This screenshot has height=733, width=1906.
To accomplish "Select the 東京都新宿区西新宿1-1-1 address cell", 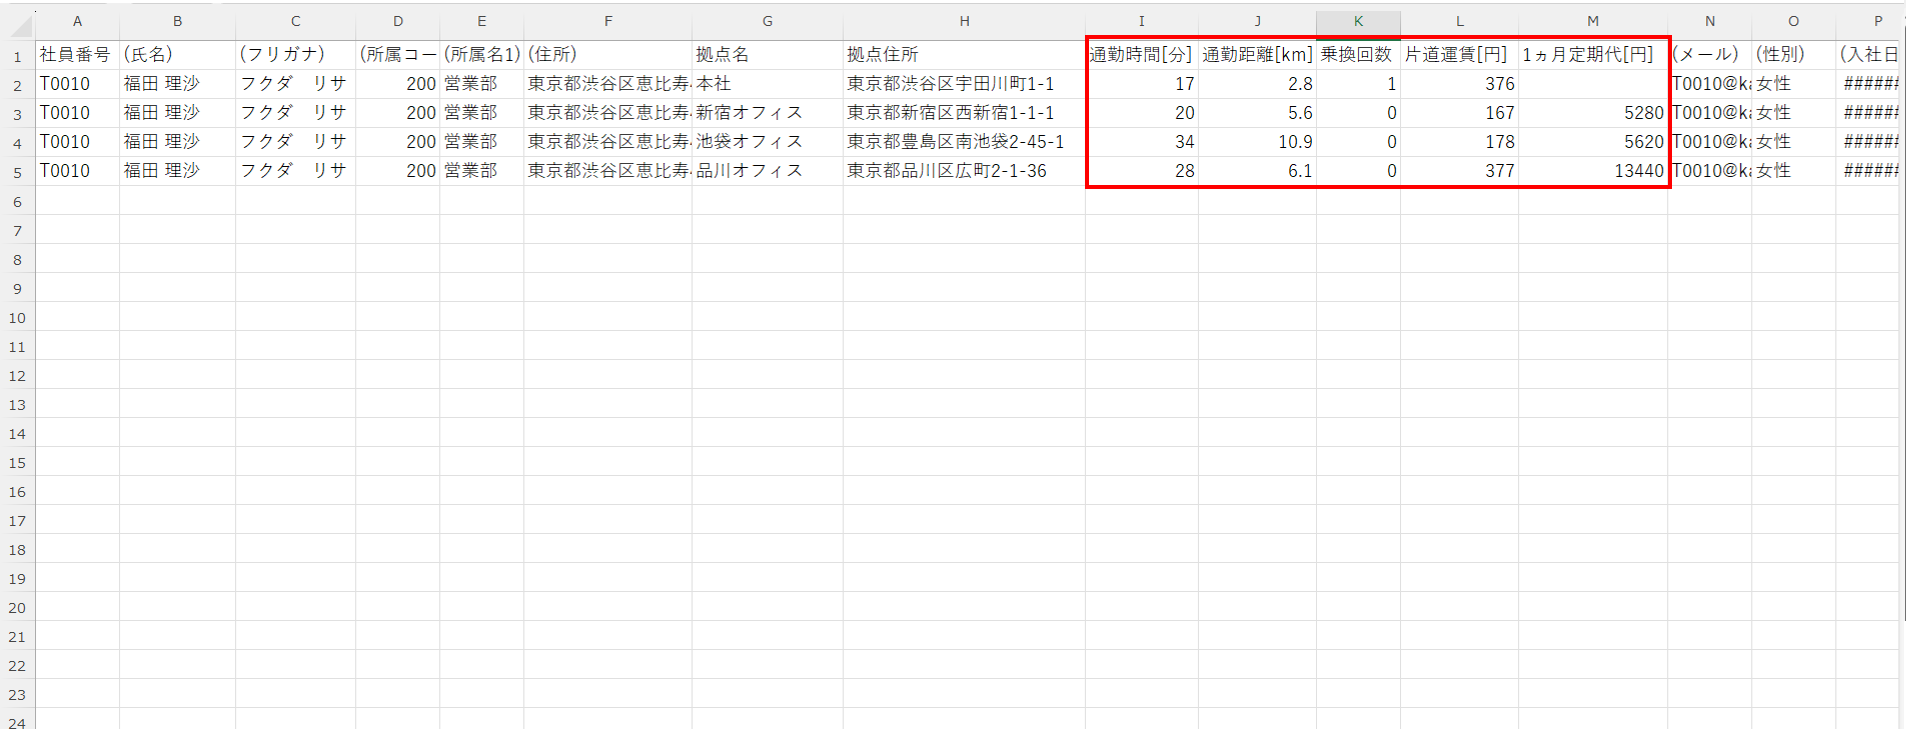I will coord(963,113).
